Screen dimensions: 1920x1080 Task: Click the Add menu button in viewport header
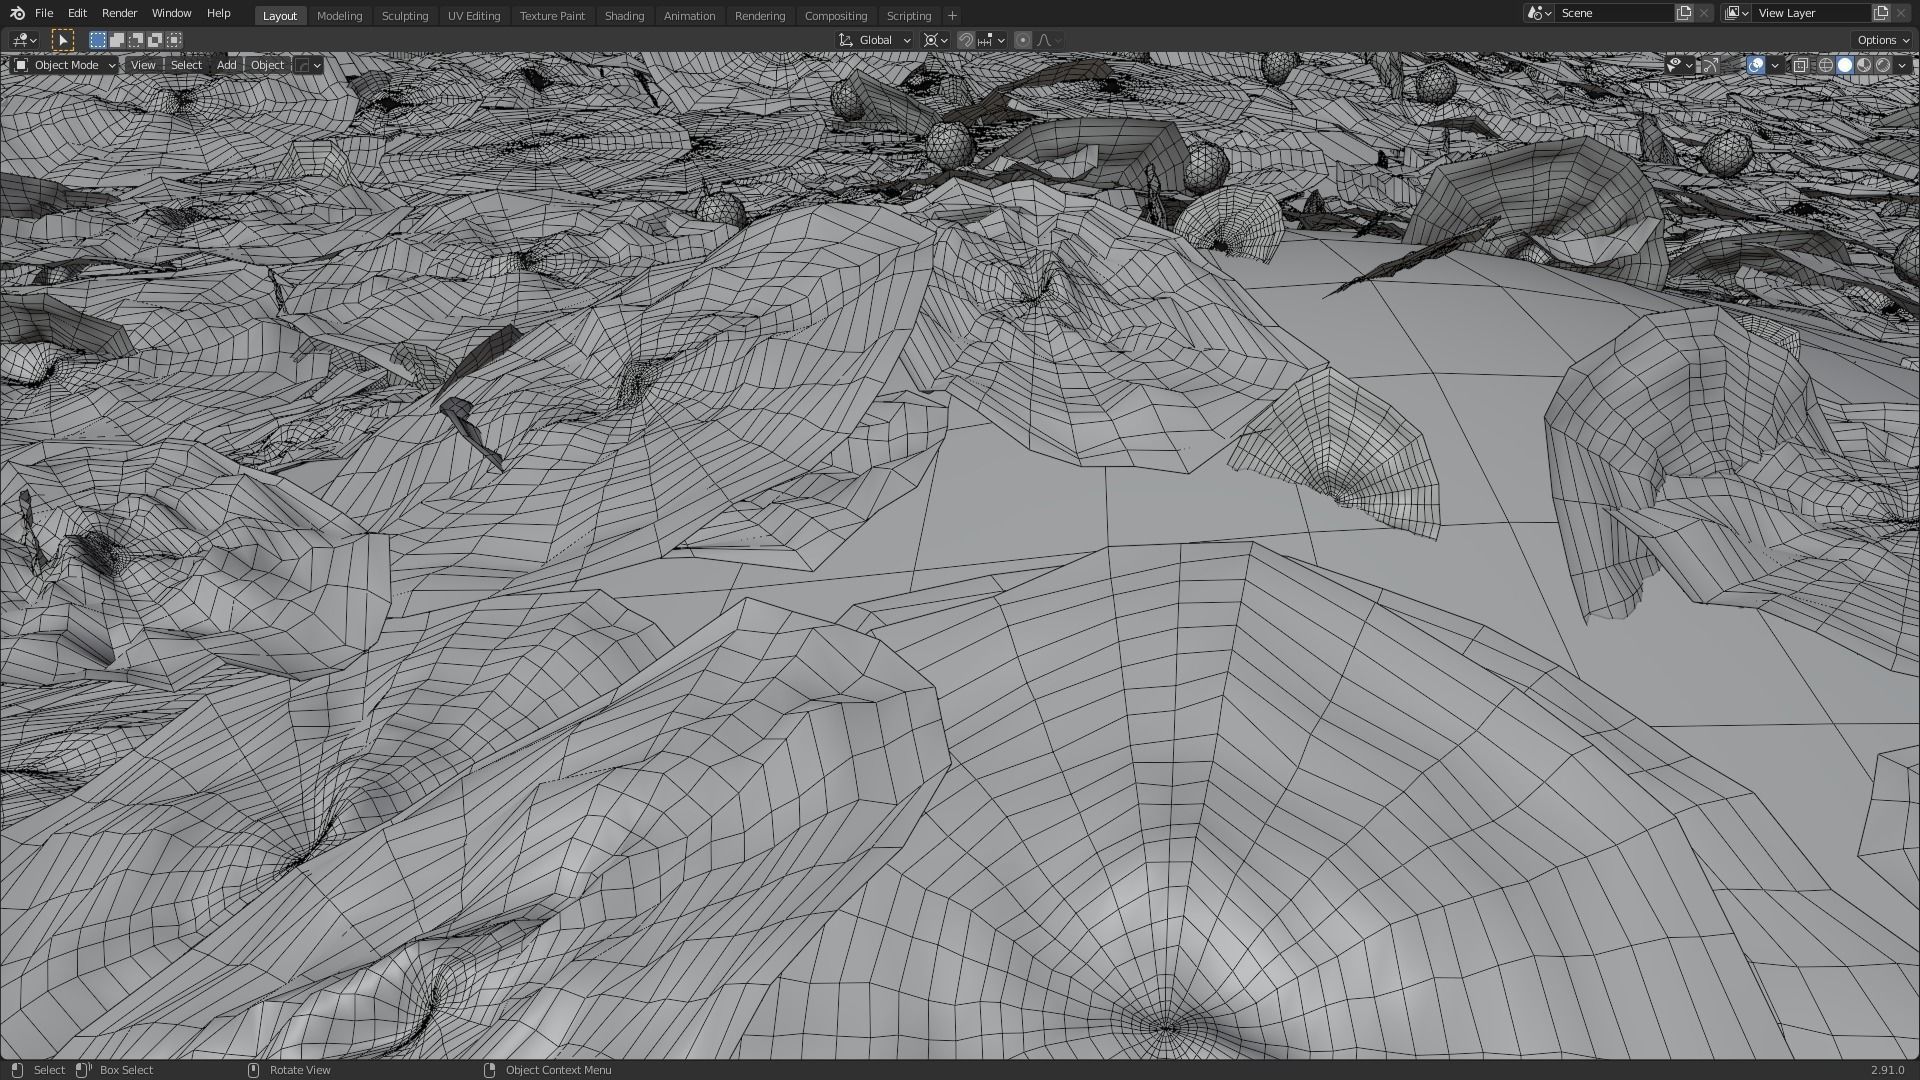click(x=226, y=65)
